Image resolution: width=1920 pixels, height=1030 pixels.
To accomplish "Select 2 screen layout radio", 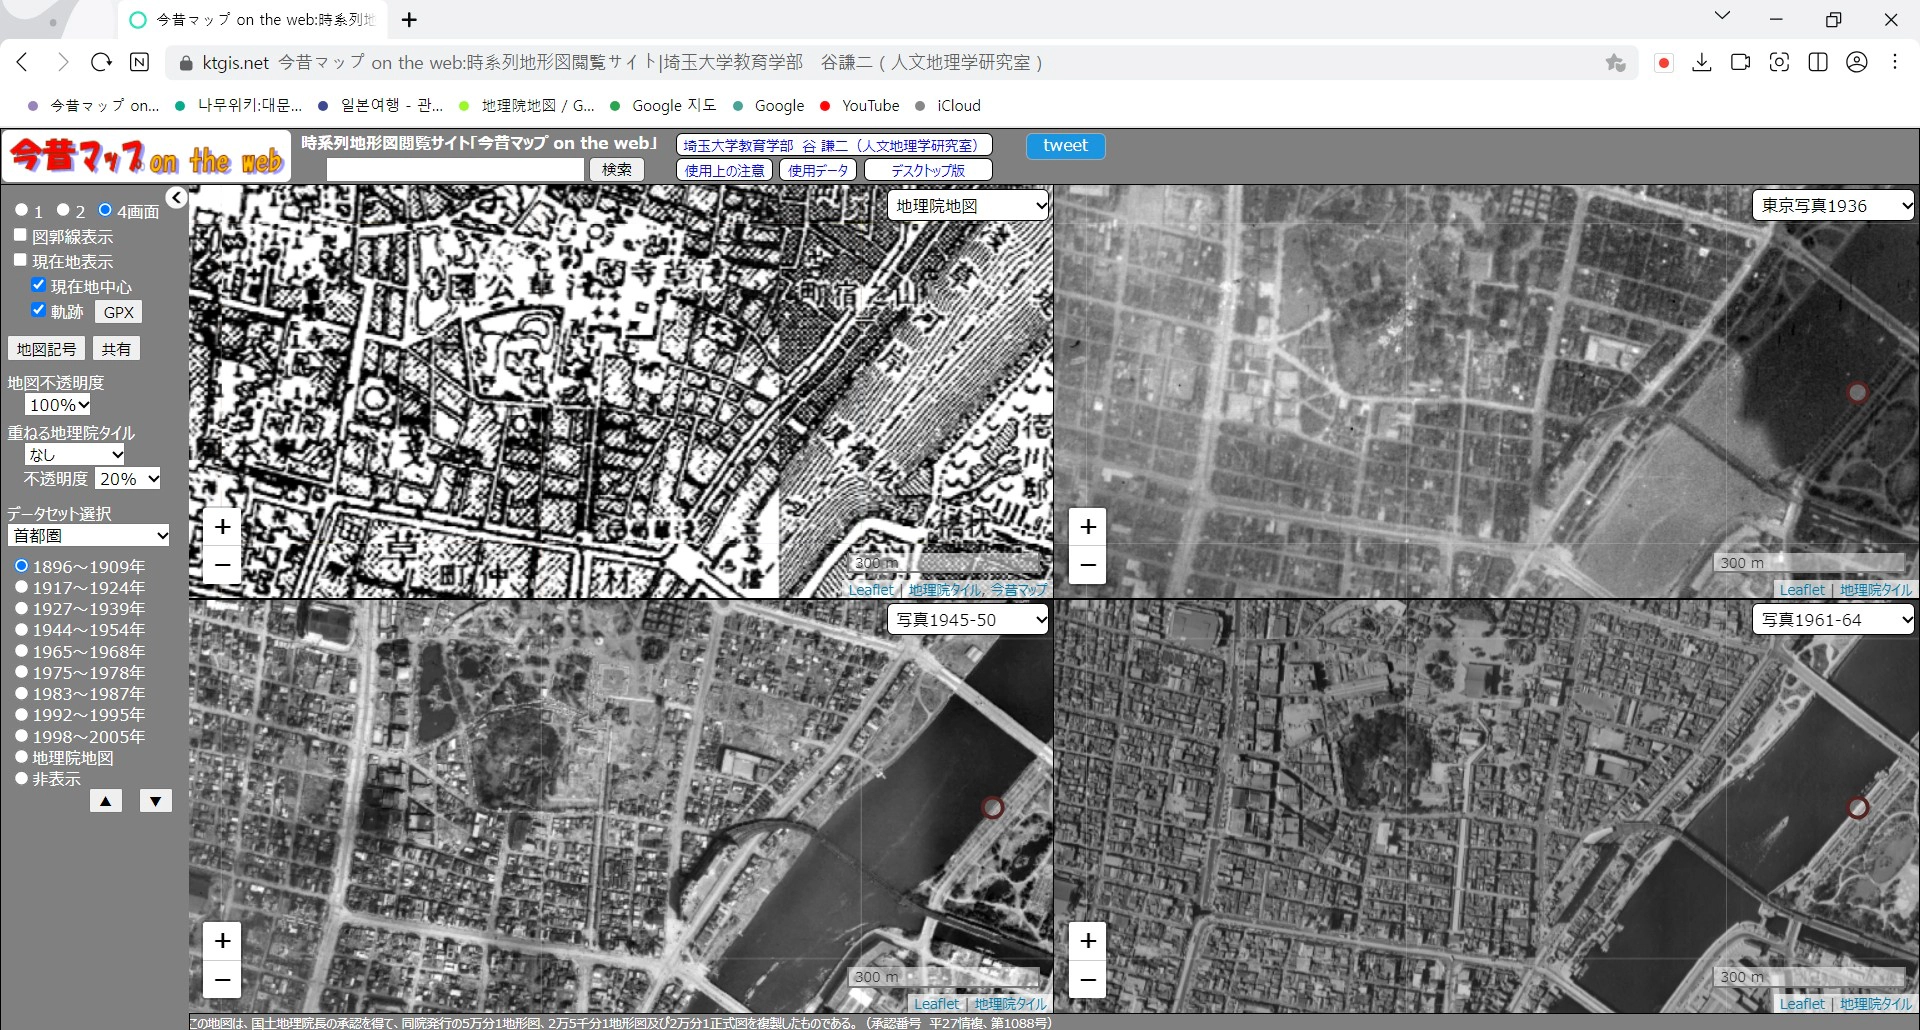I will (x=63, y=210).
